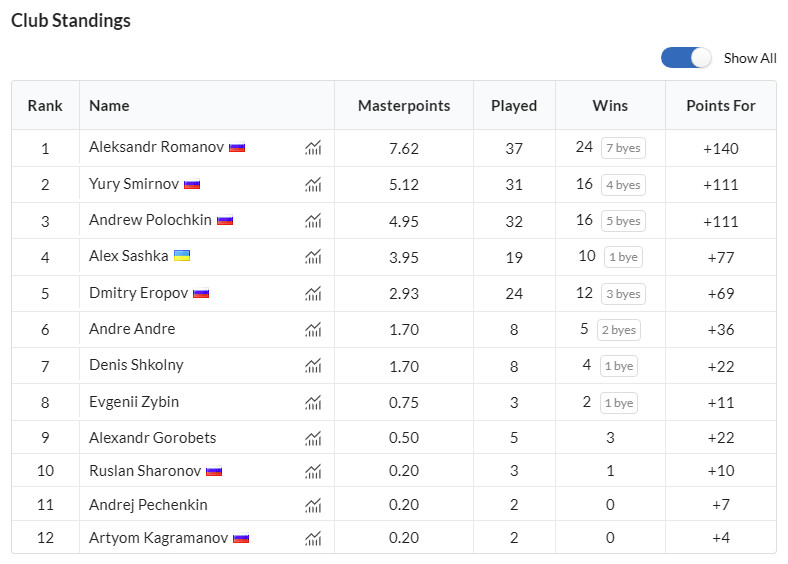Image resolution: width=788 pixels, height=564 pixels.
Task: Toggle the Show All switch
Action: [686, 58]
